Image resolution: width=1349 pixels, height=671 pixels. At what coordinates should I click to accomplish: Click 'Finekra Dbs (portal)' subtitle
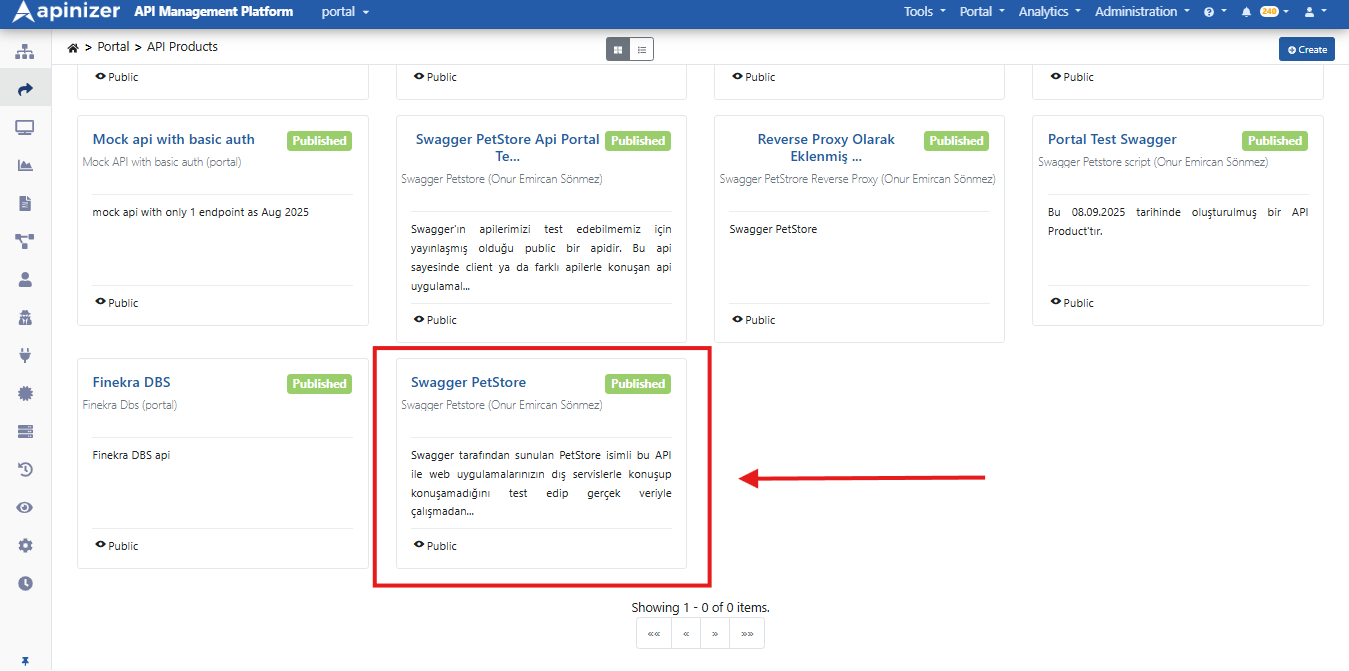[x=129, y=405]
